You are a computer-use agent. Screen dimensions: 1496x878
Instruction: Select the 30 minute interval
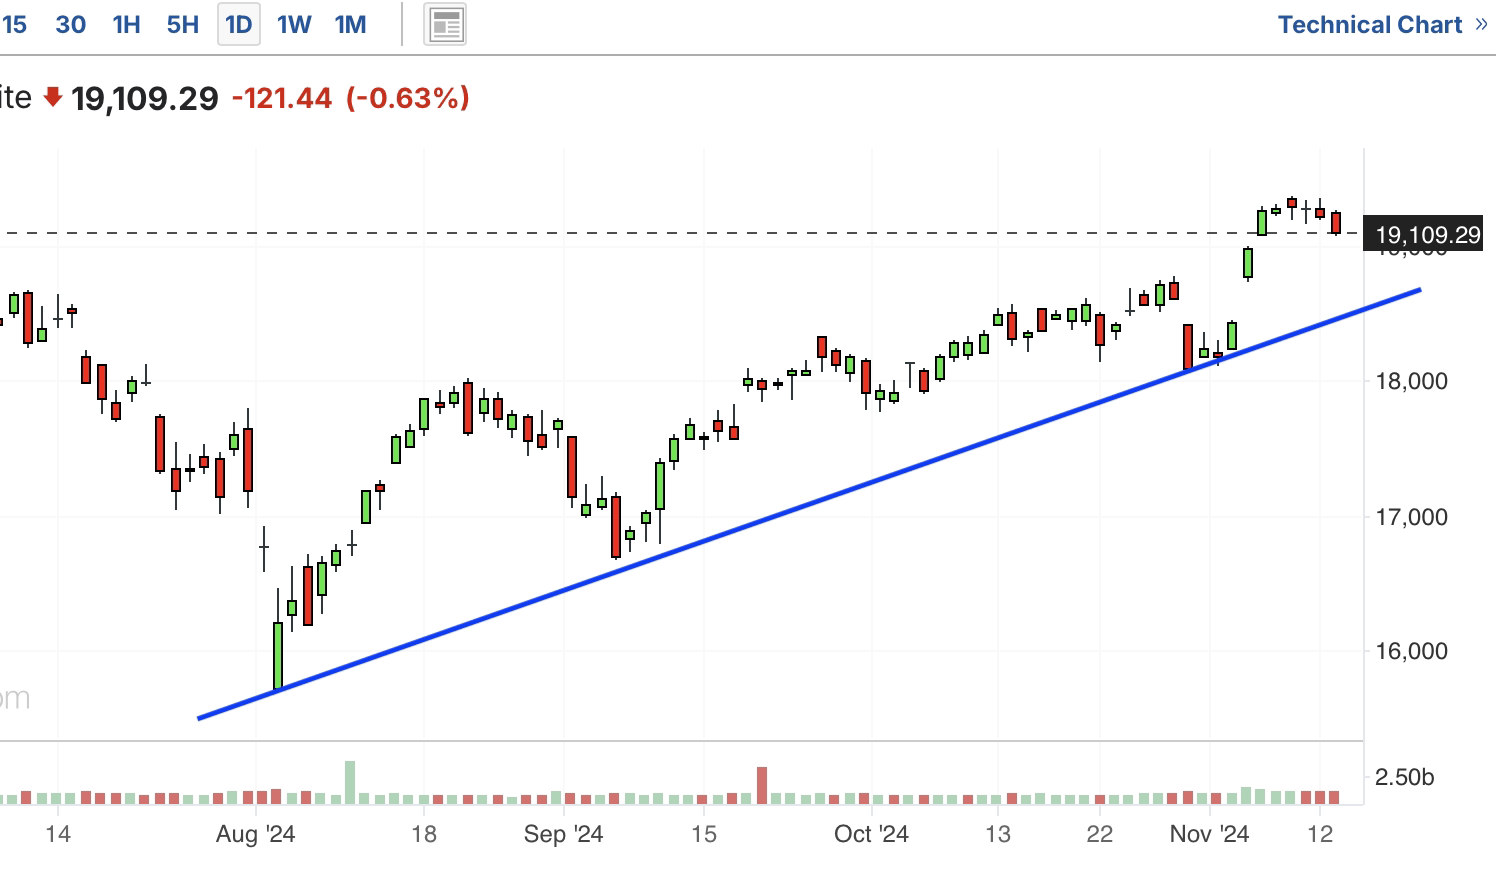tap(70, 25)
